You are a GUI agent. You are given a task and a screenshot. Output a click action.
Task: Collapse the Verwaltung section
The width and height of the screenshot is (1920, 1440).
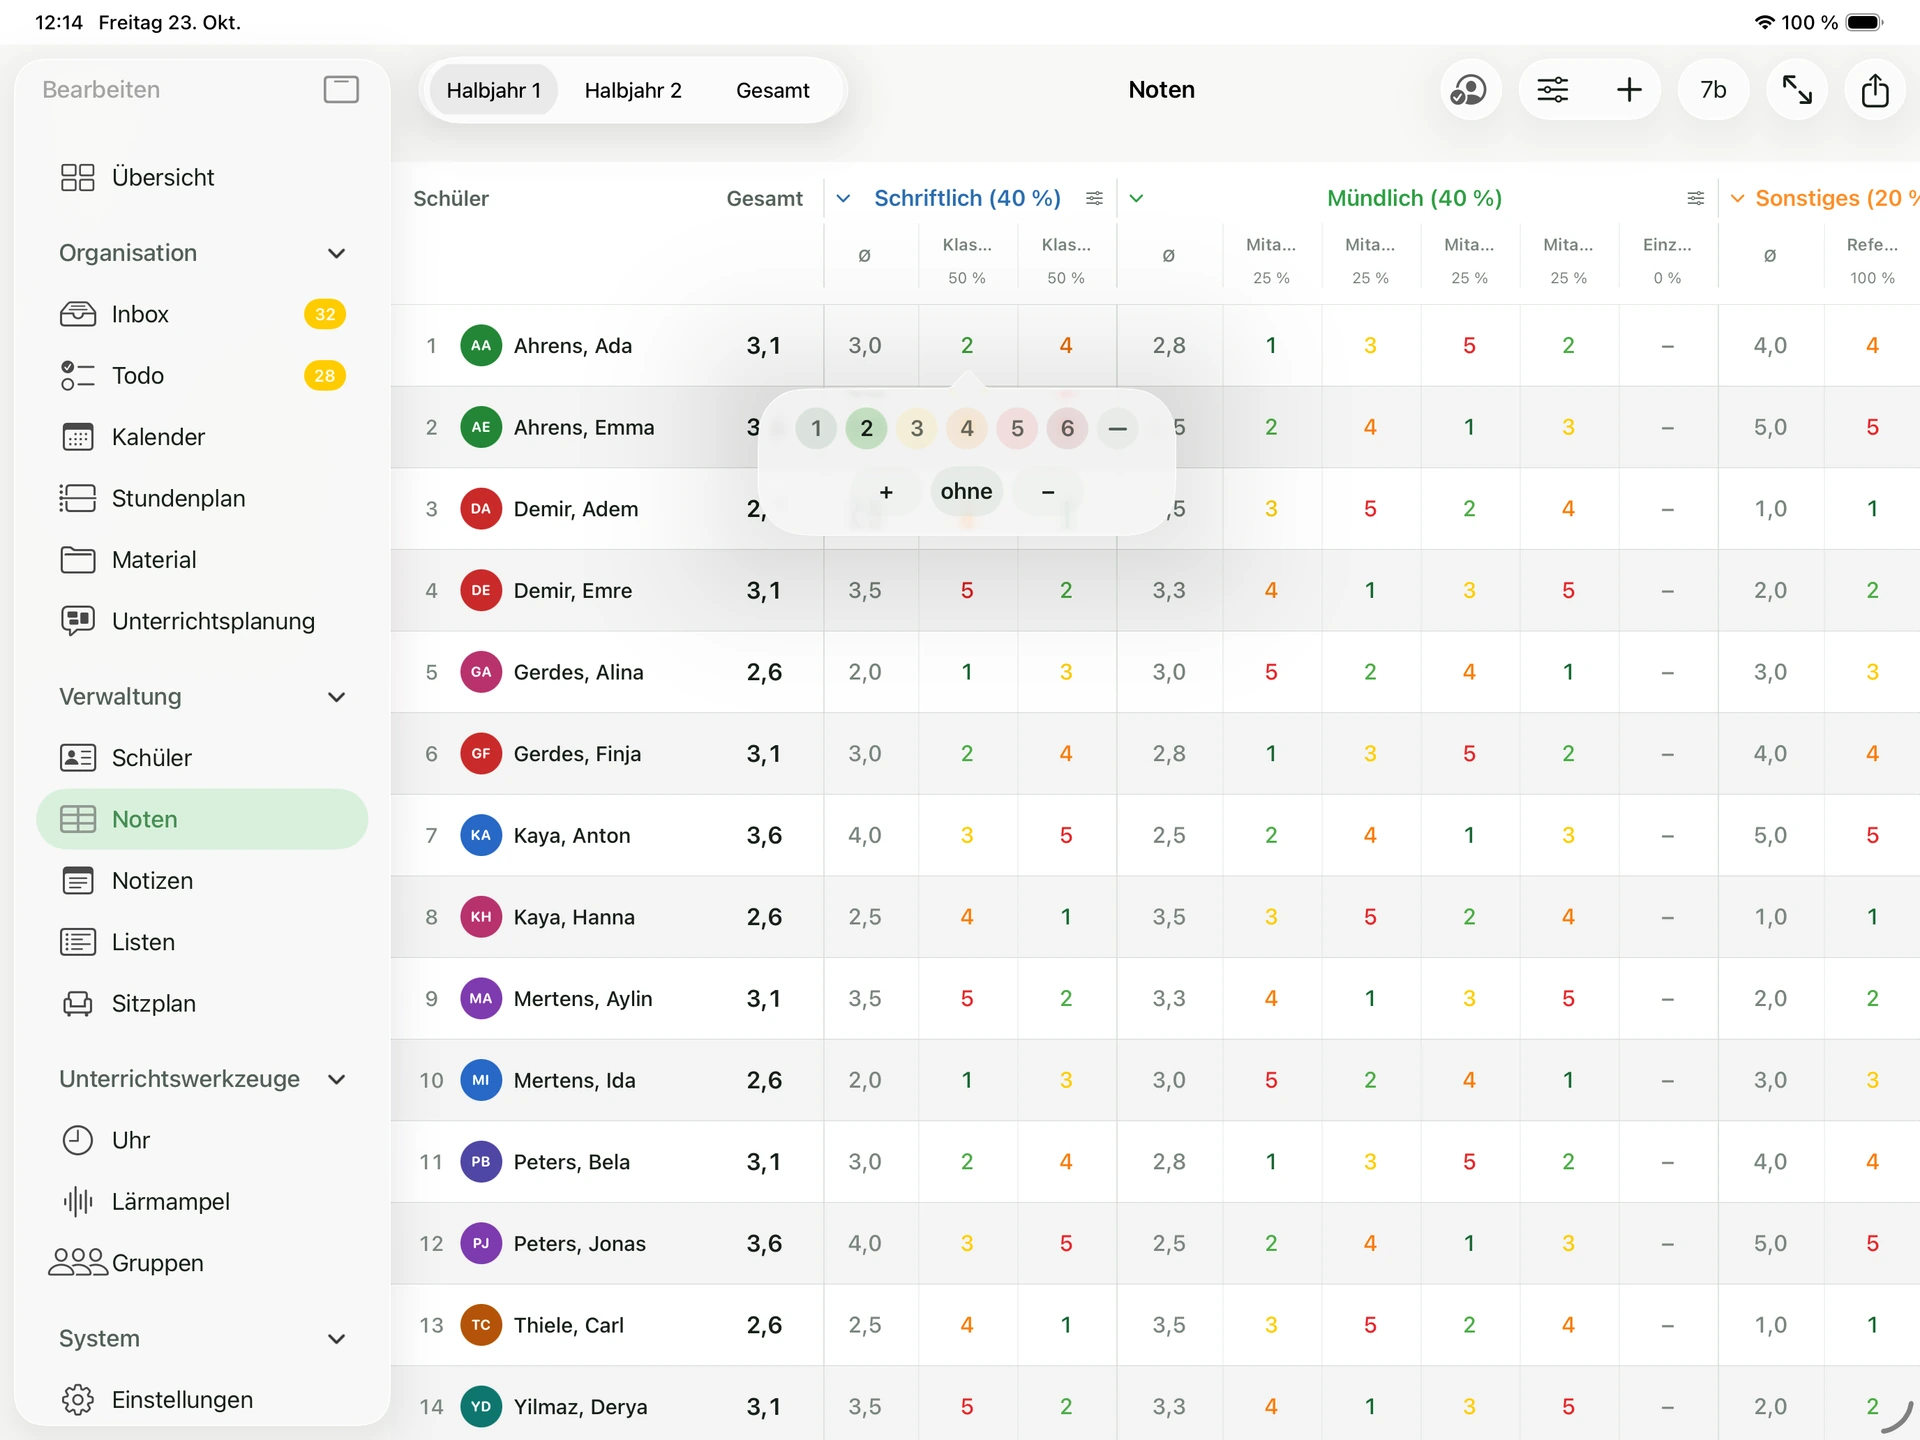(x=337, y=697)
